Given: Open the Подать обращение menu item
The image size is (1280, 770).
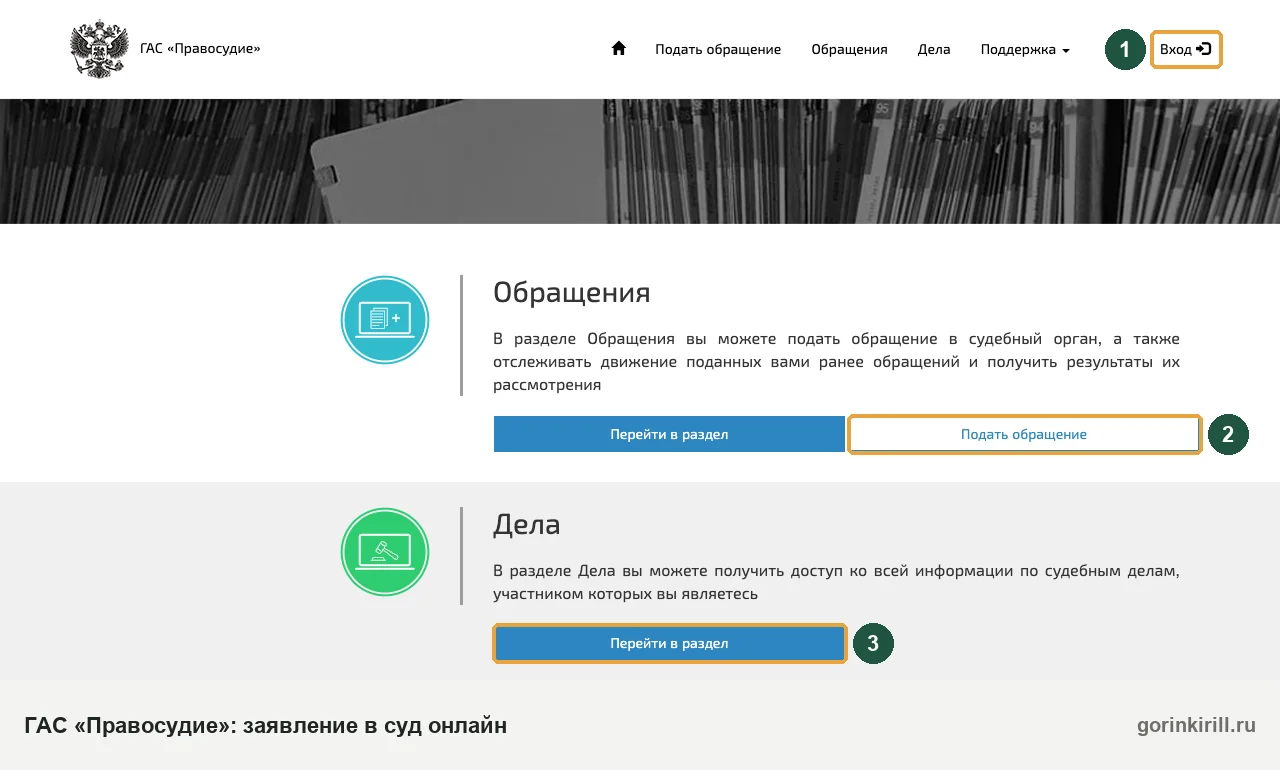Looking at the screenshot, I should tap(718, 49).
